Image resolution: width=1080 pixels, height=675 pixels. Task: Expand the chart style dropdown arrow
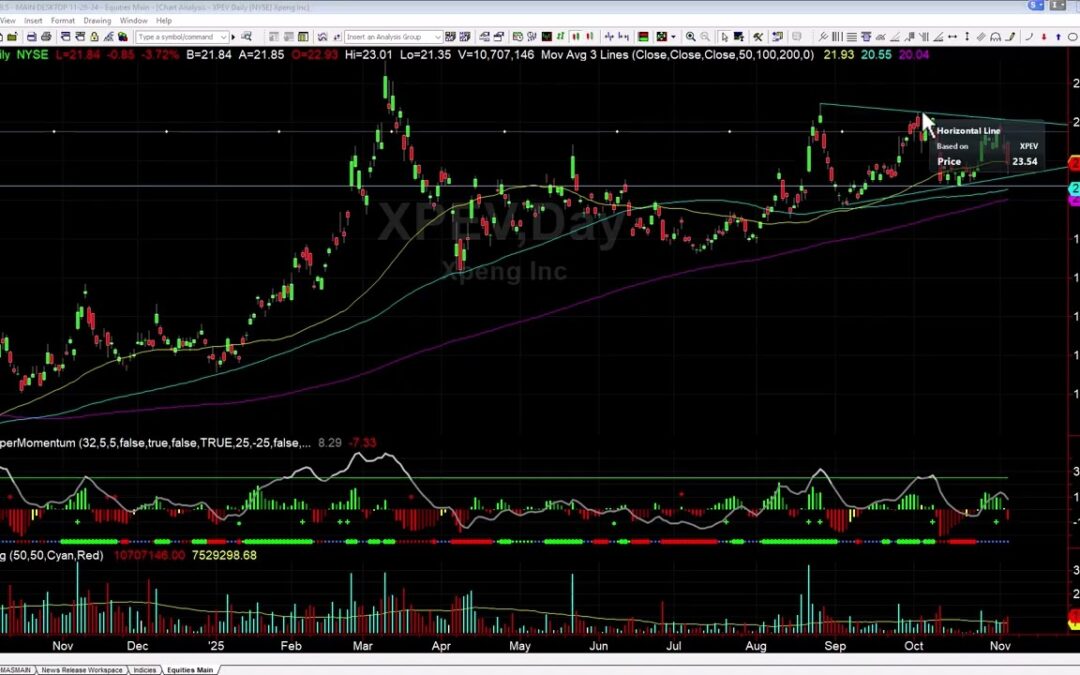672,36
